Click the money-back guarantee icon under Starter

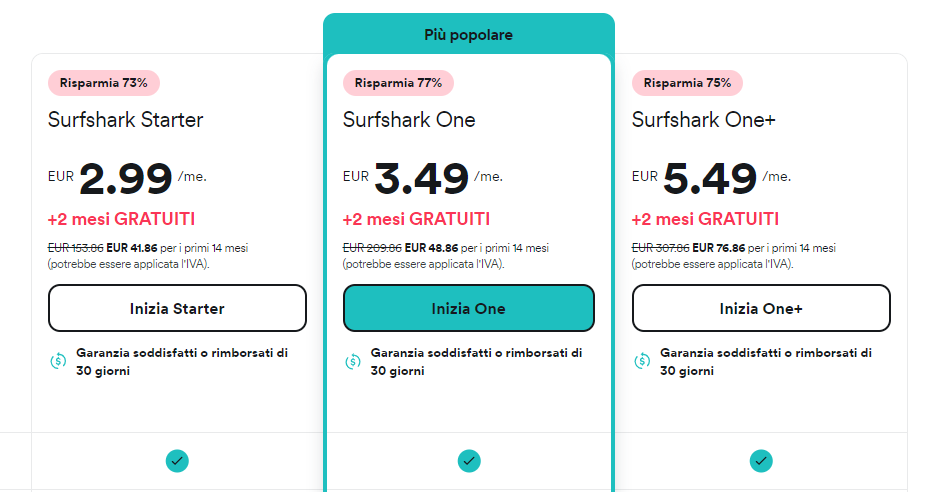click(x=58, y=361)
